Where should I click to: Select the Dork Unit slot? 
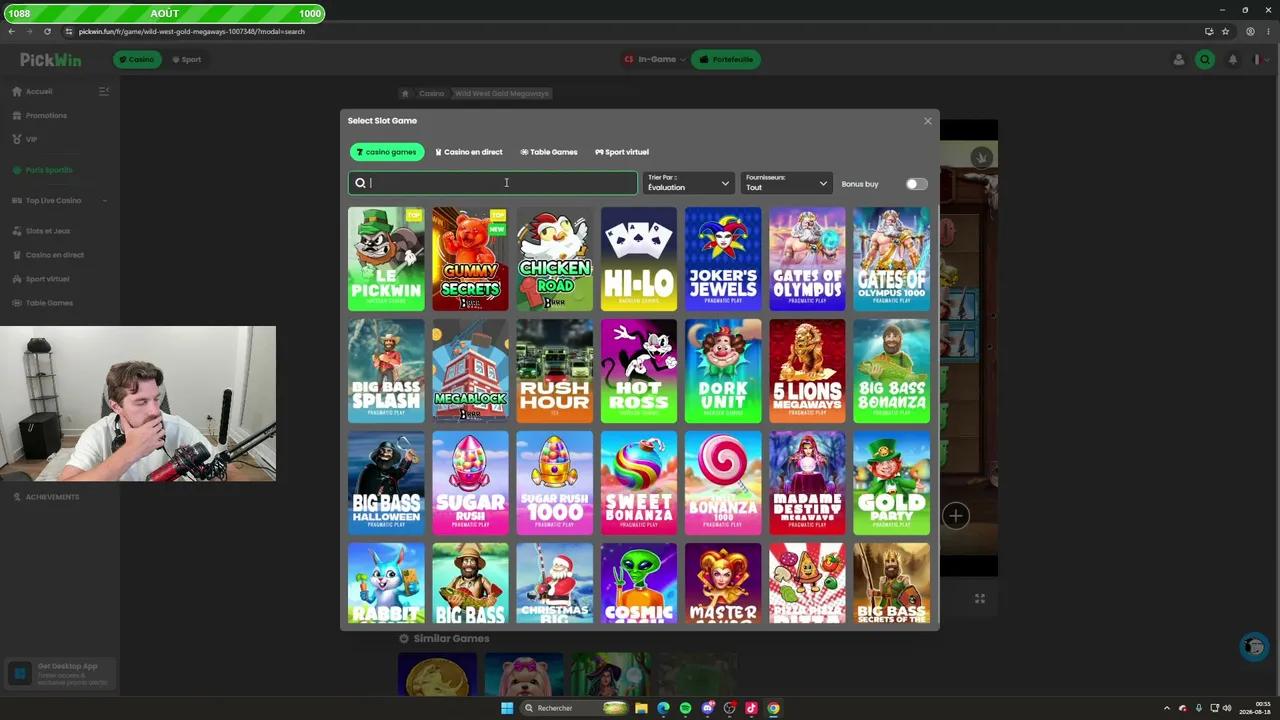pyautogui.click(x=723, y=371)
